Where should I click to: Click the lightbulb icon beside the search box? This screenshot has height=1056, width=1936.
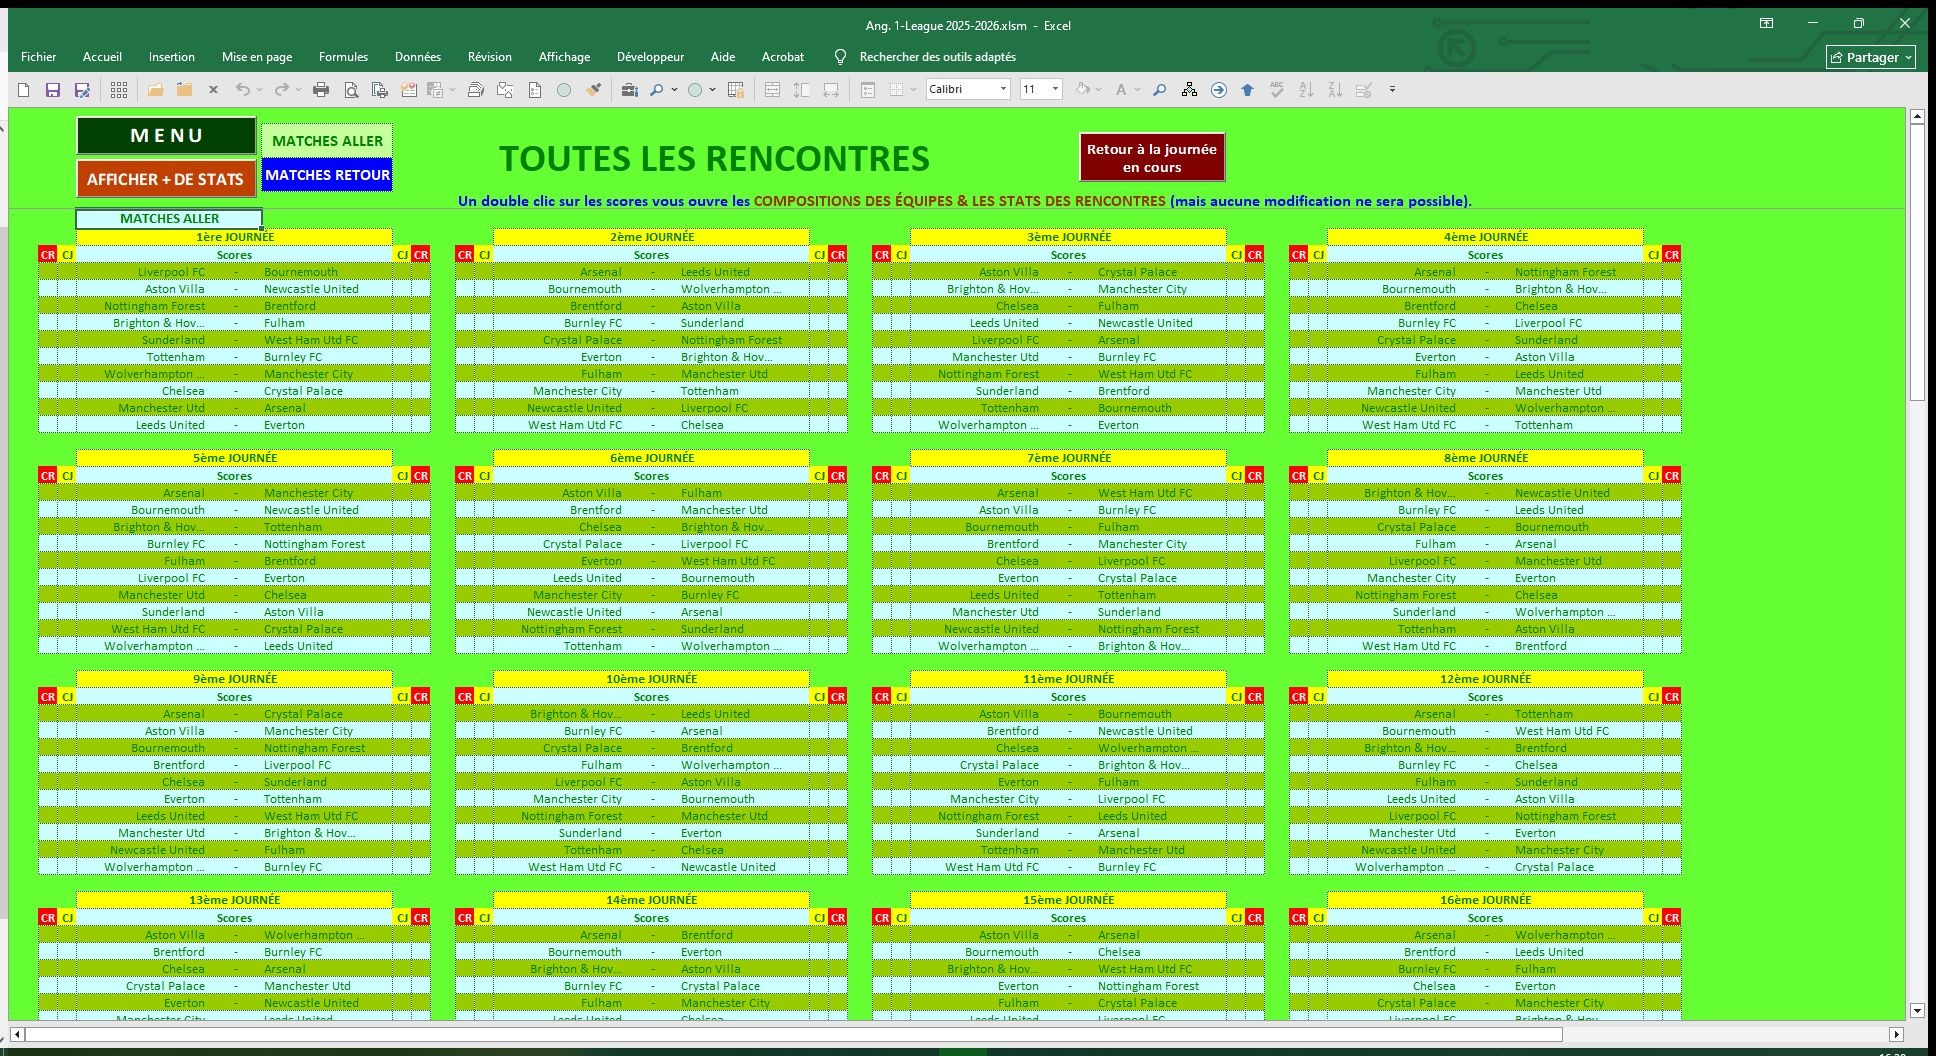point(840,57)
